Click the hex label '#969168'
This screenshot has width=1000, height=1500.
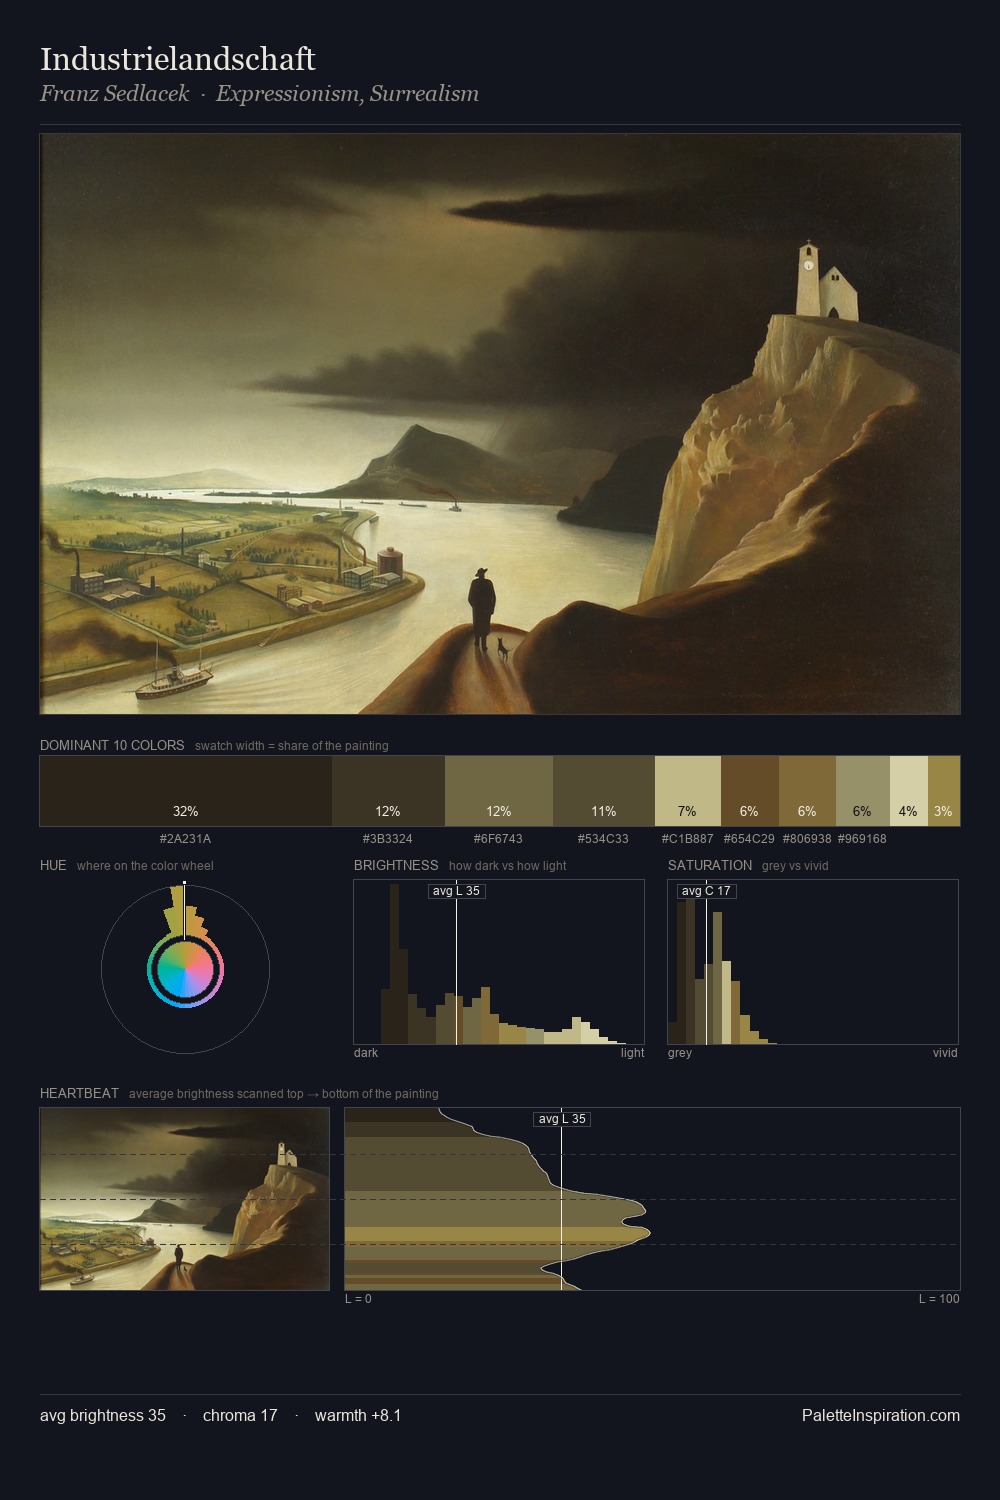click(x=862, y=839)
